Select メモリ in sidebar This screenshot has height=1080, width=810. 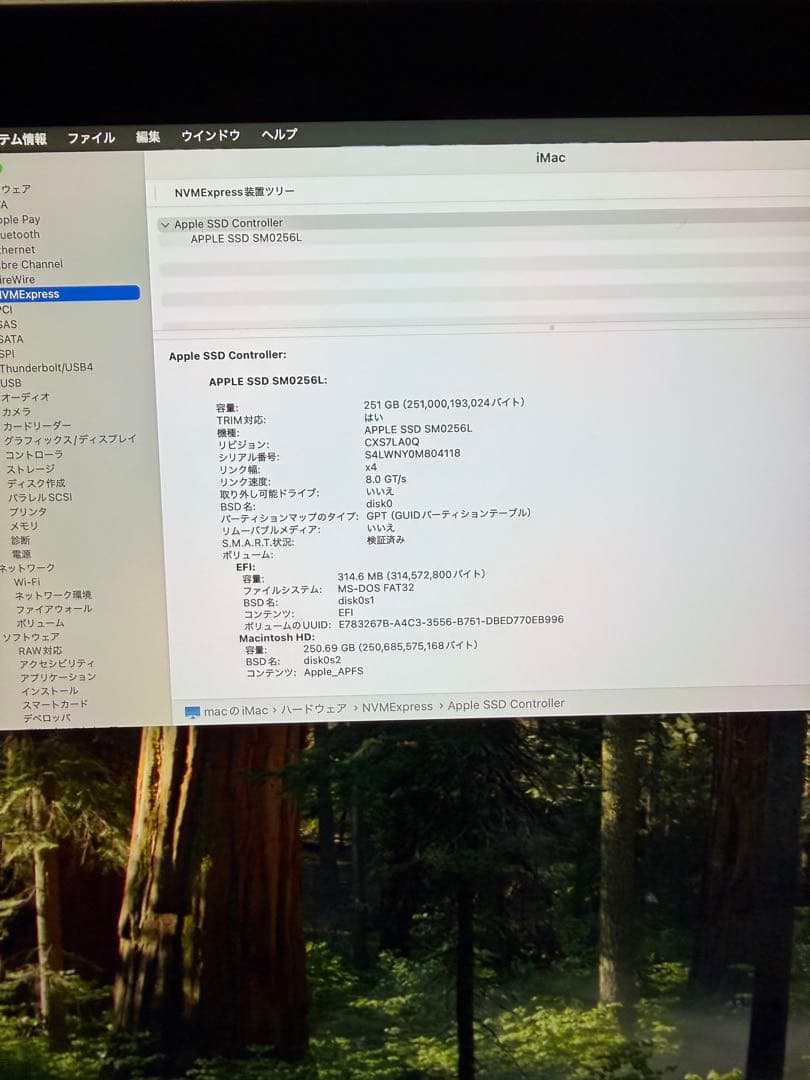tap(24, 526)
